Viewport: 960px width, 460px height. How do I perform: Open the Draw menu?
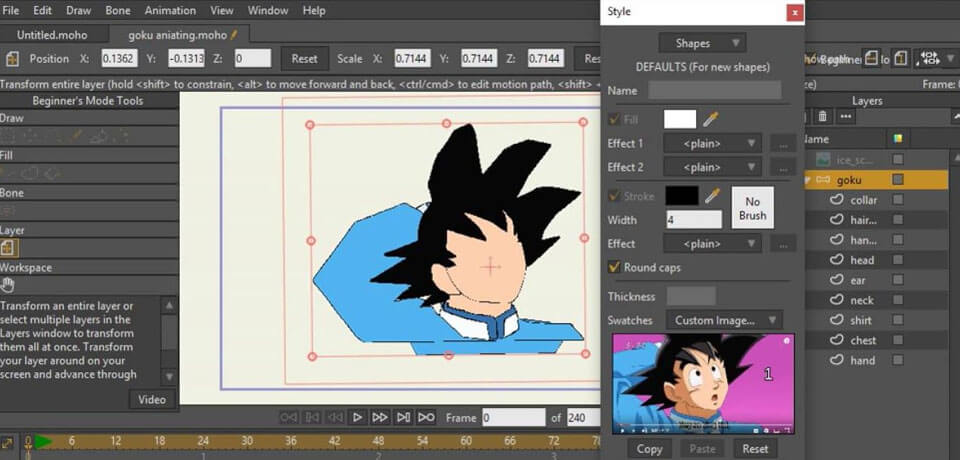78,10
